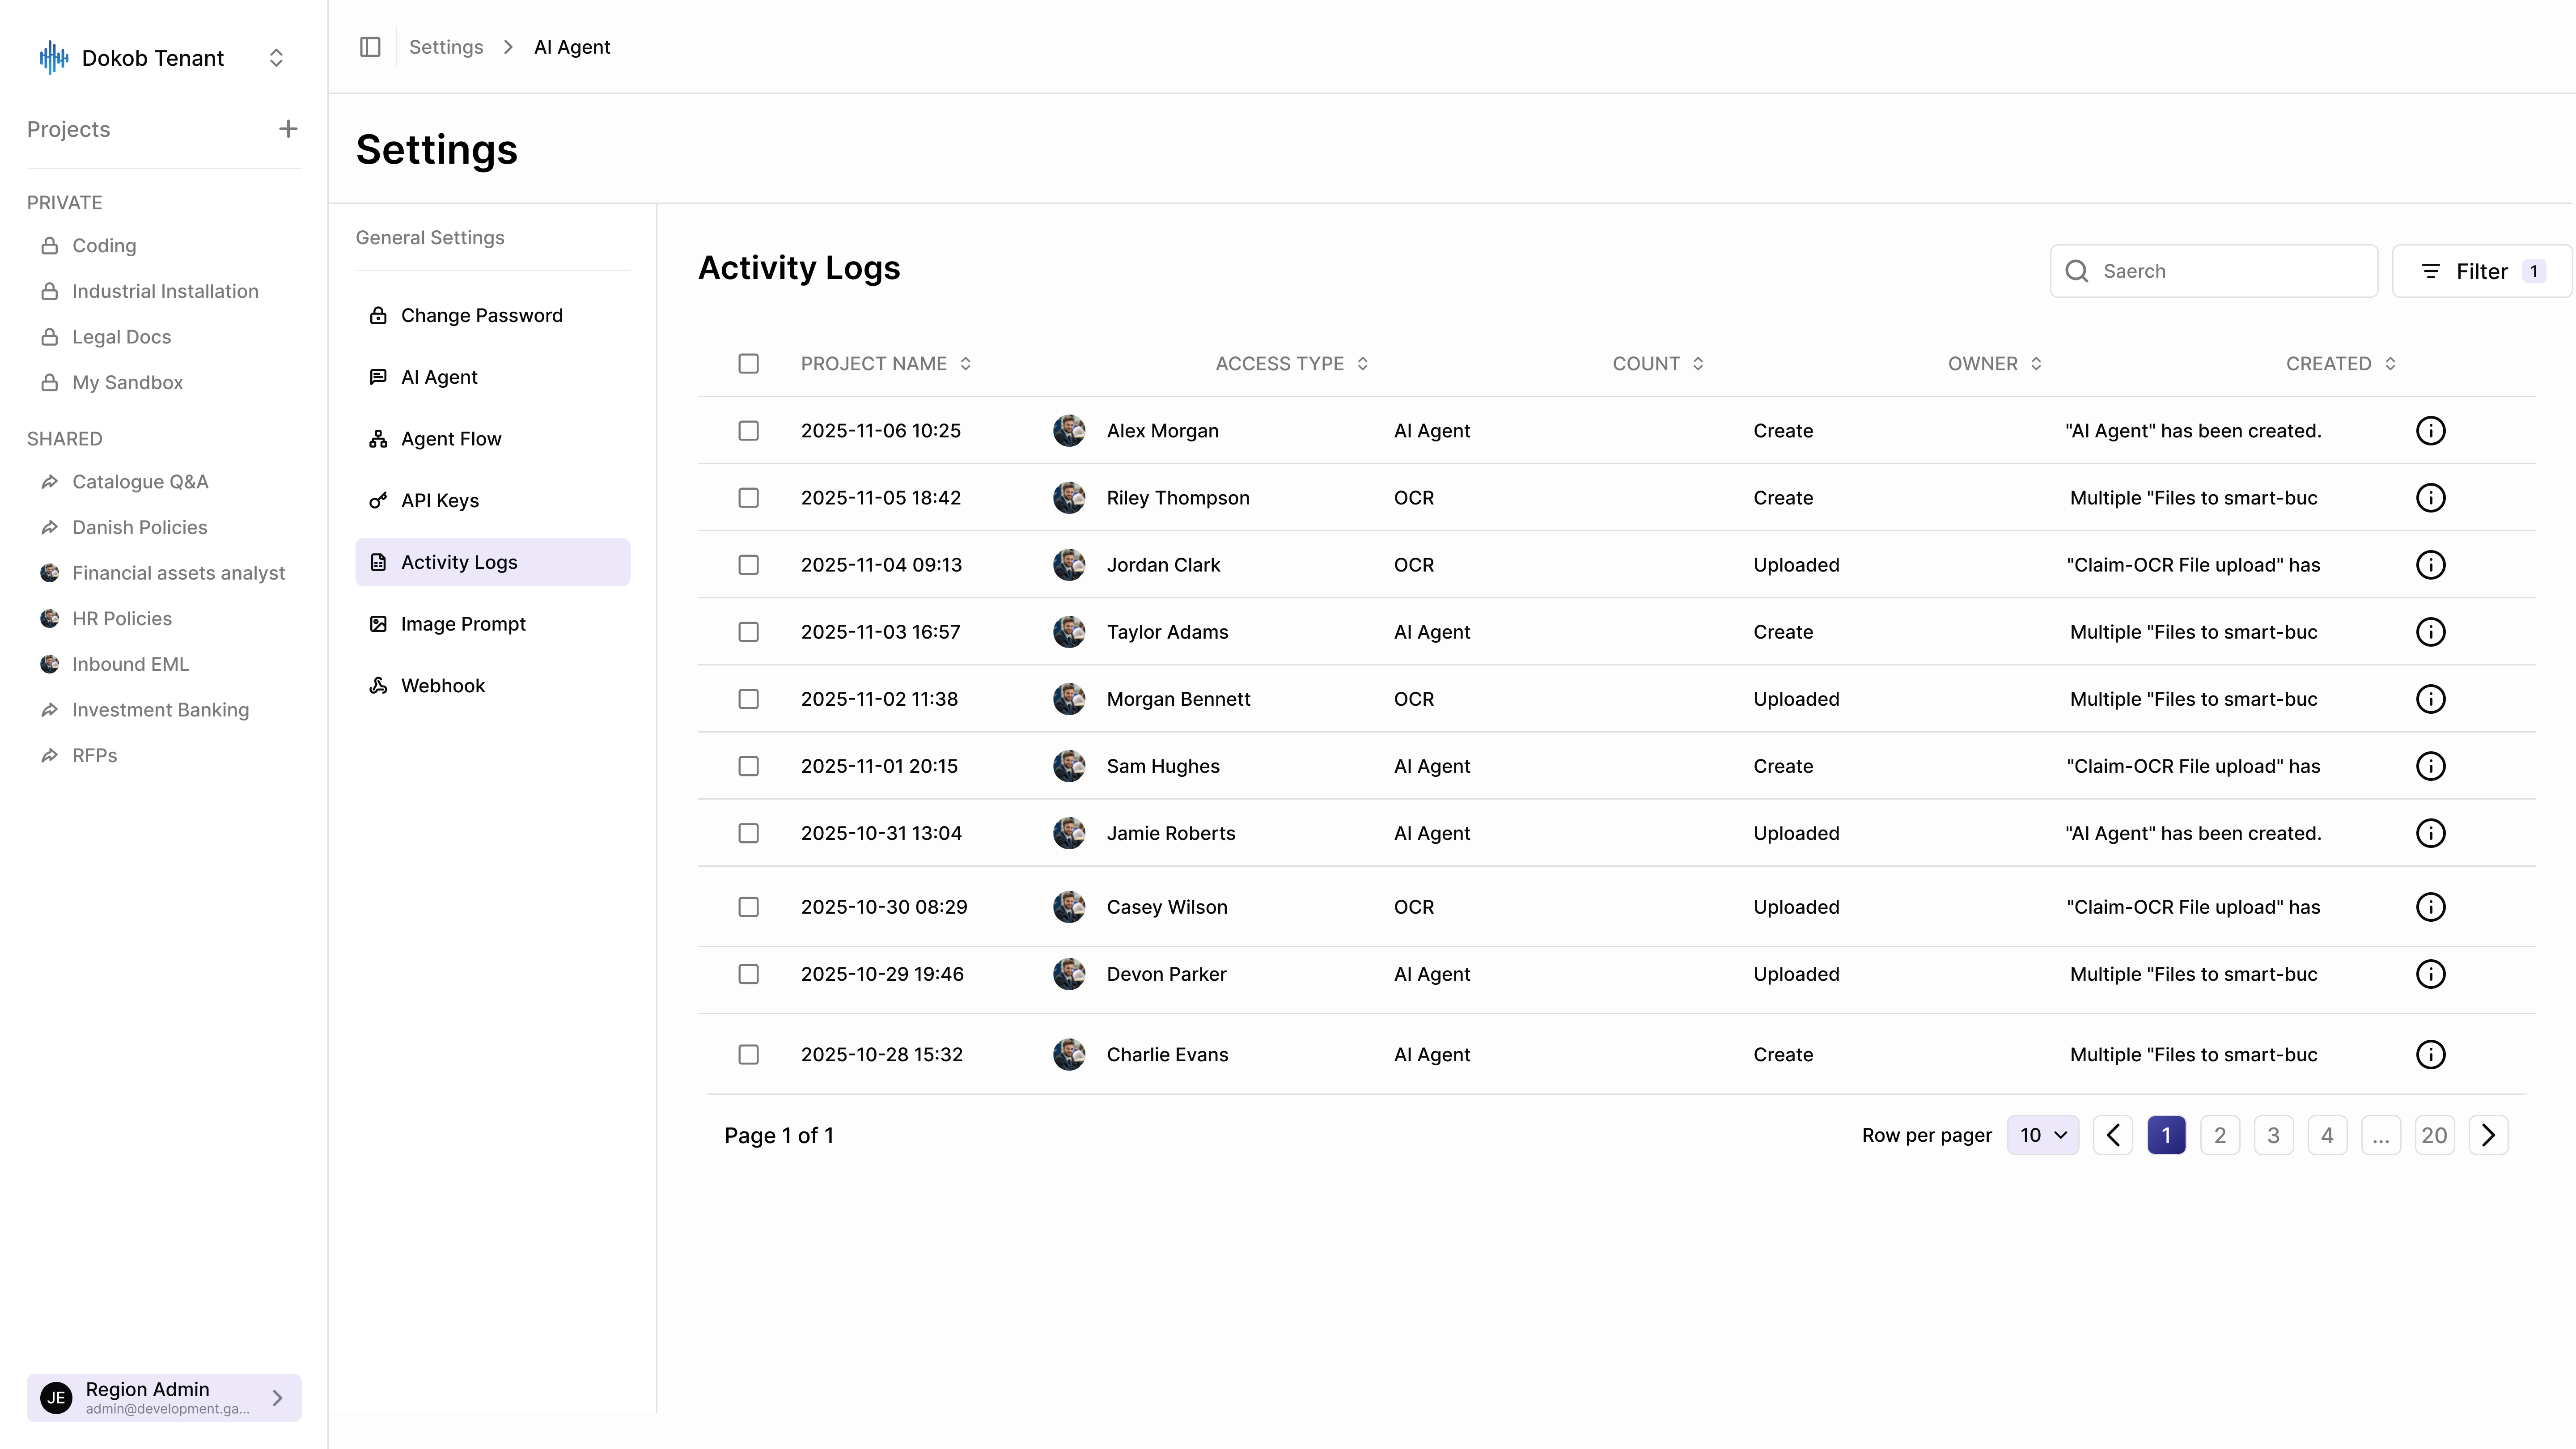This screenshot has height=1449, width=2576.
Task: Open My Sandbox project
Action: pyautogui.click(x=112, y=383)
